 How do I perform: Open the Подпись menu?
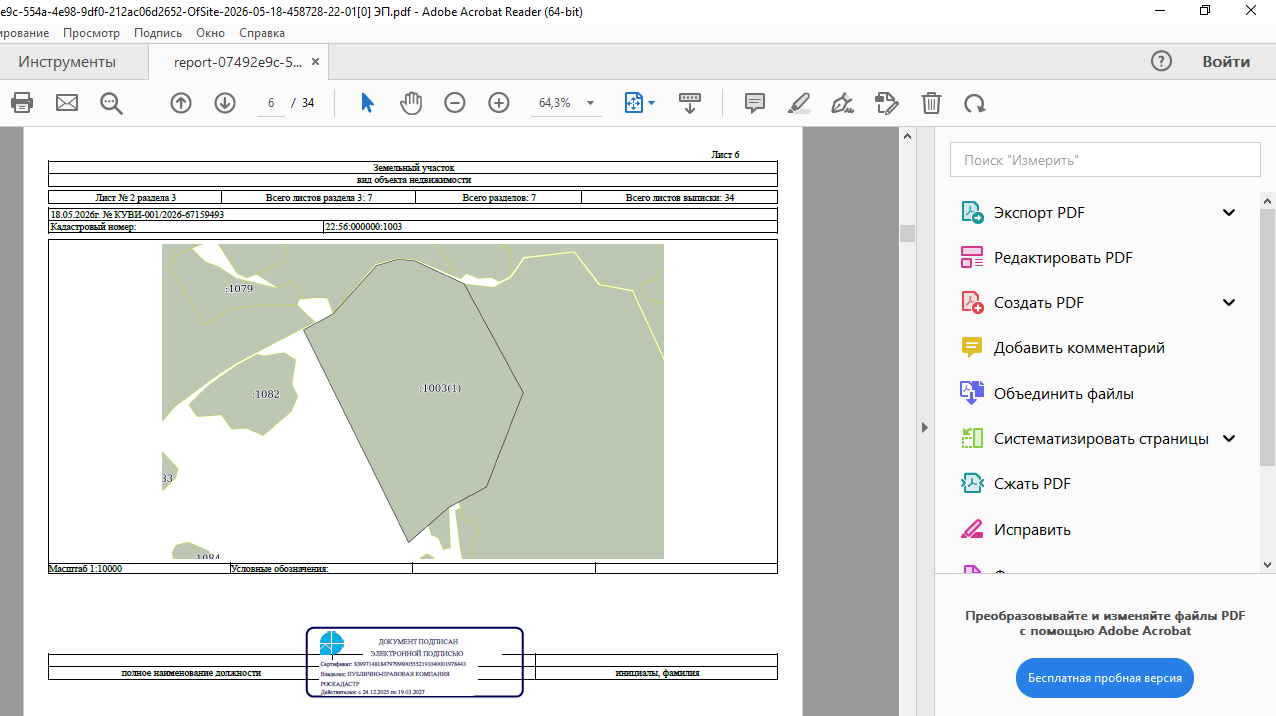coord(158,33)
